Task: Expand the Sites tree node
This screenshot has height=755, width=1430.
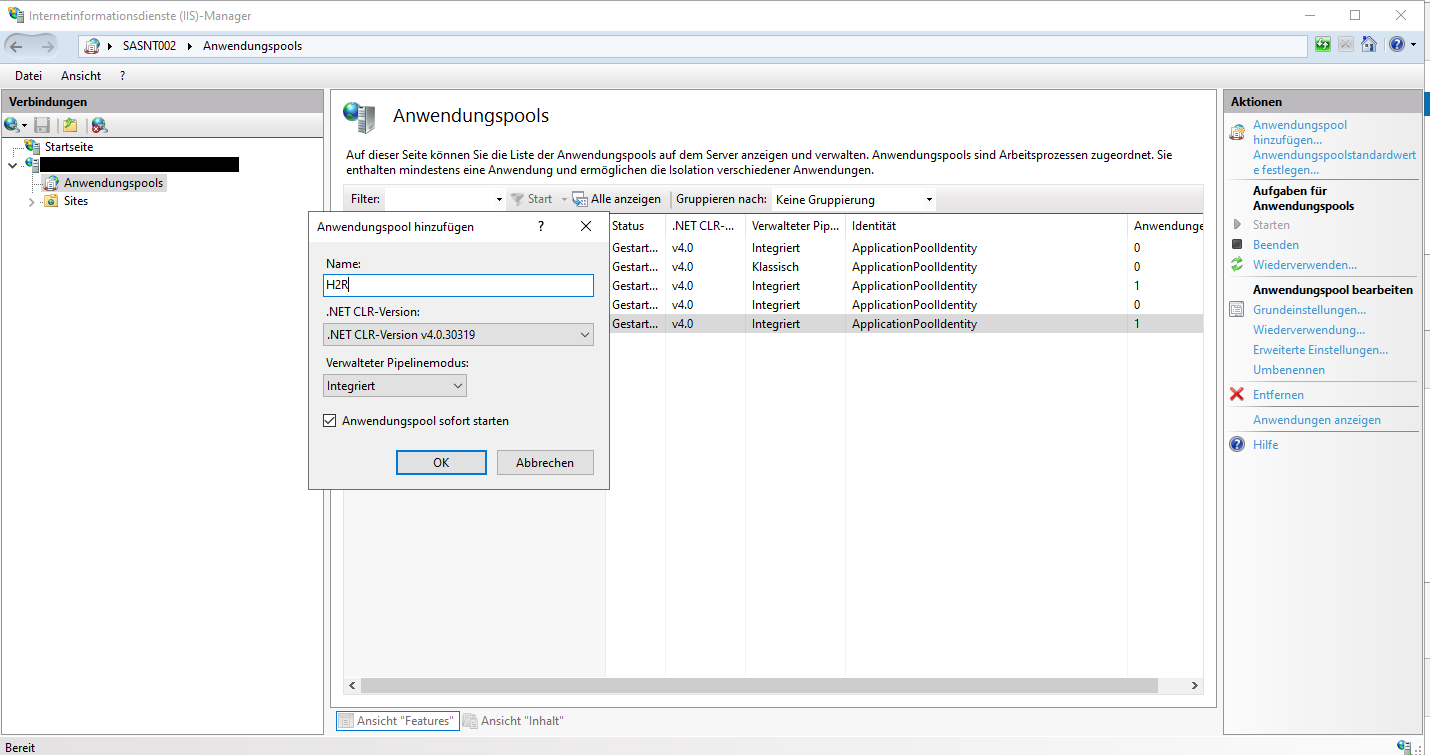Action: [x=31, y=201]
